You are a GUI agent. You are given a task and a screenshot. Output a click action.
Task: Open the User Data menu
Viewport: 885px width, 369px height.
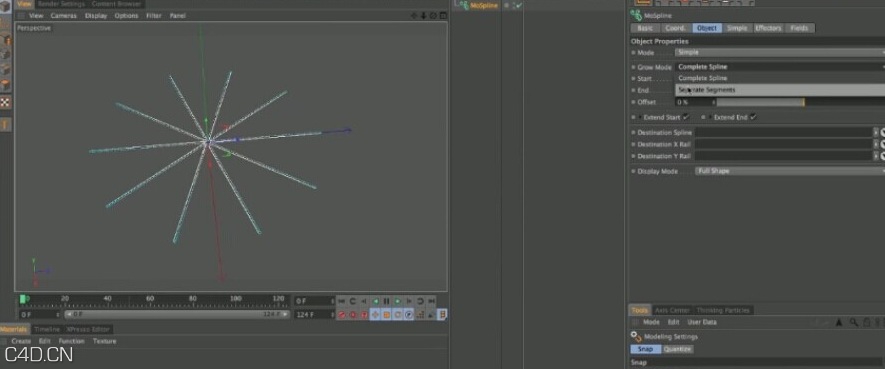702,322
